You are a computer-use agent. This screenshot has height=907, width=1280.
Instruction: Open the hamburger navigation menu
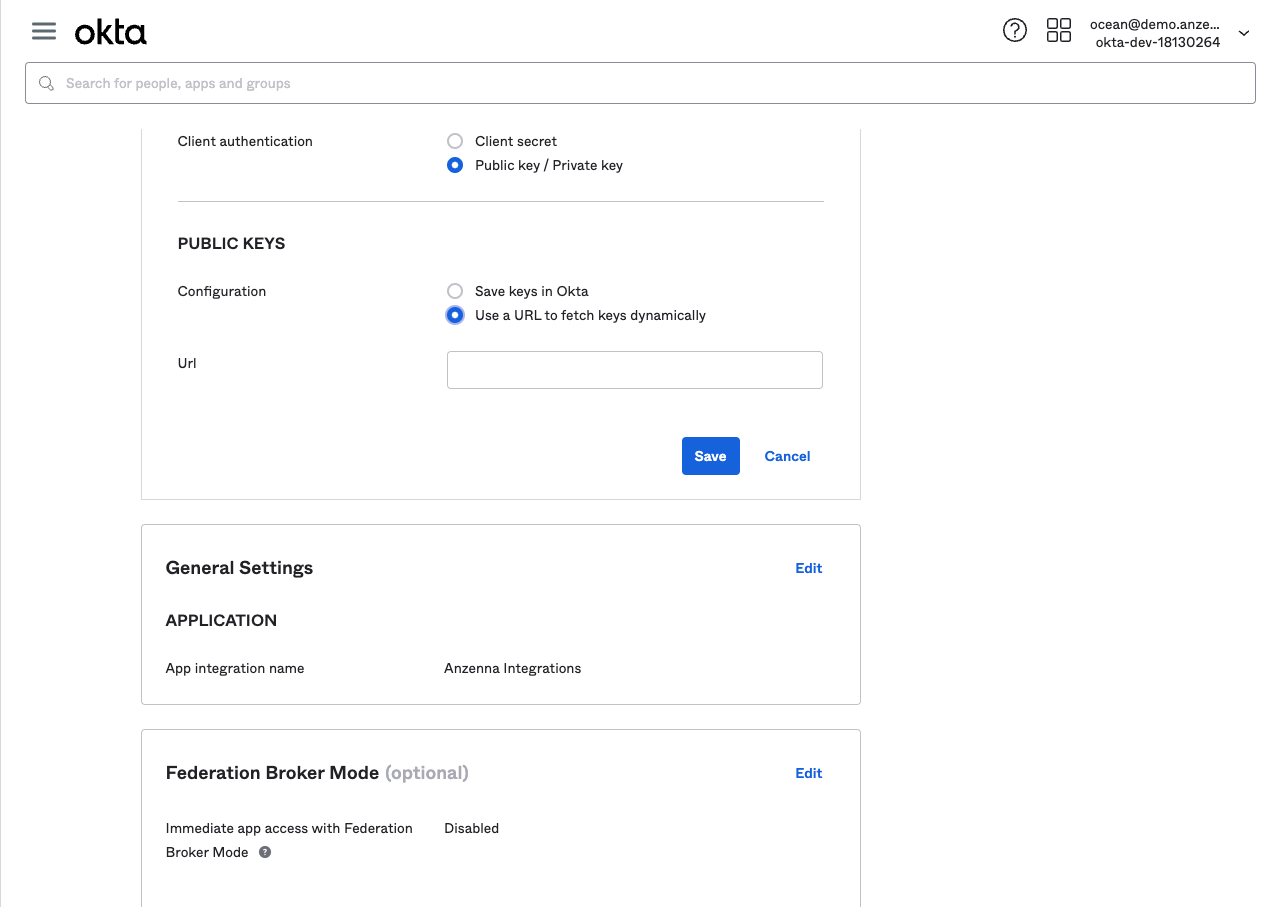44,31
